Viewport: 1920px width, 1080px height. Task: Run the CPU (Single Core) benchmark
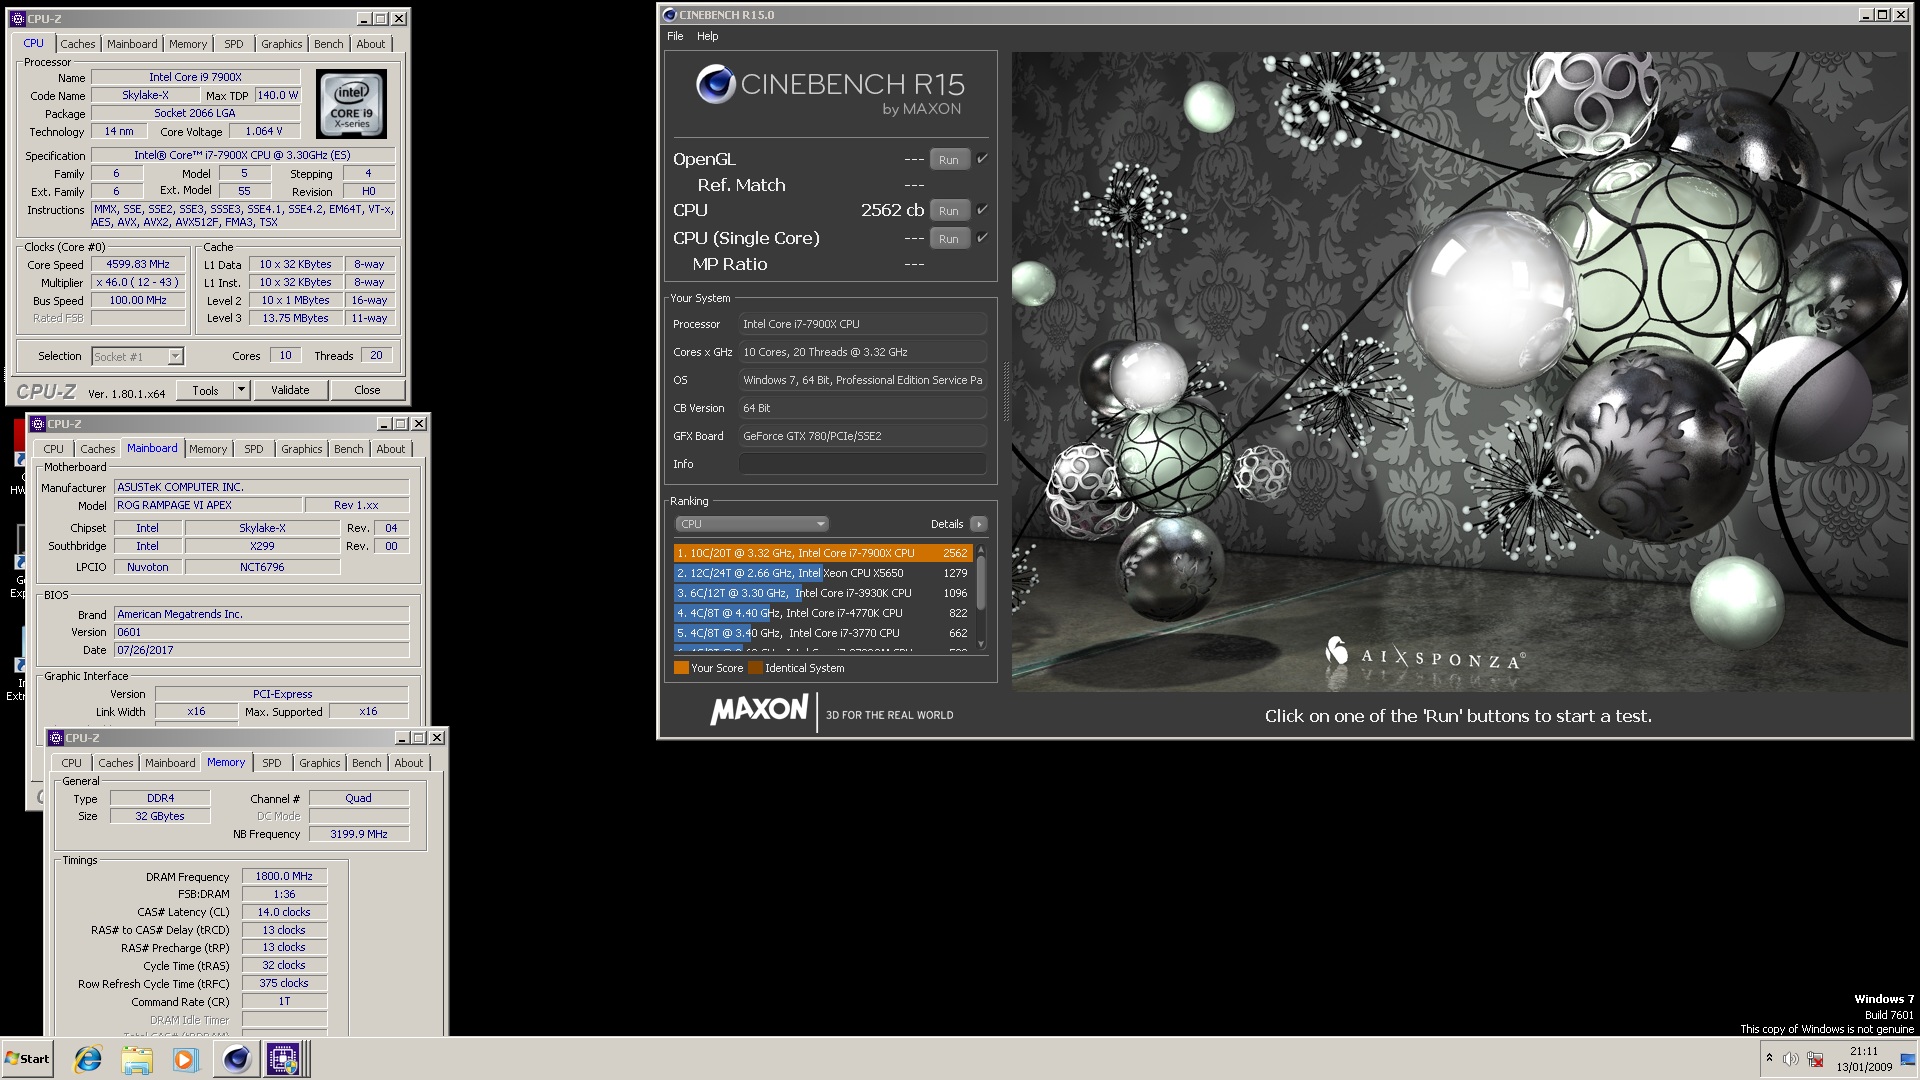point(949,239)
